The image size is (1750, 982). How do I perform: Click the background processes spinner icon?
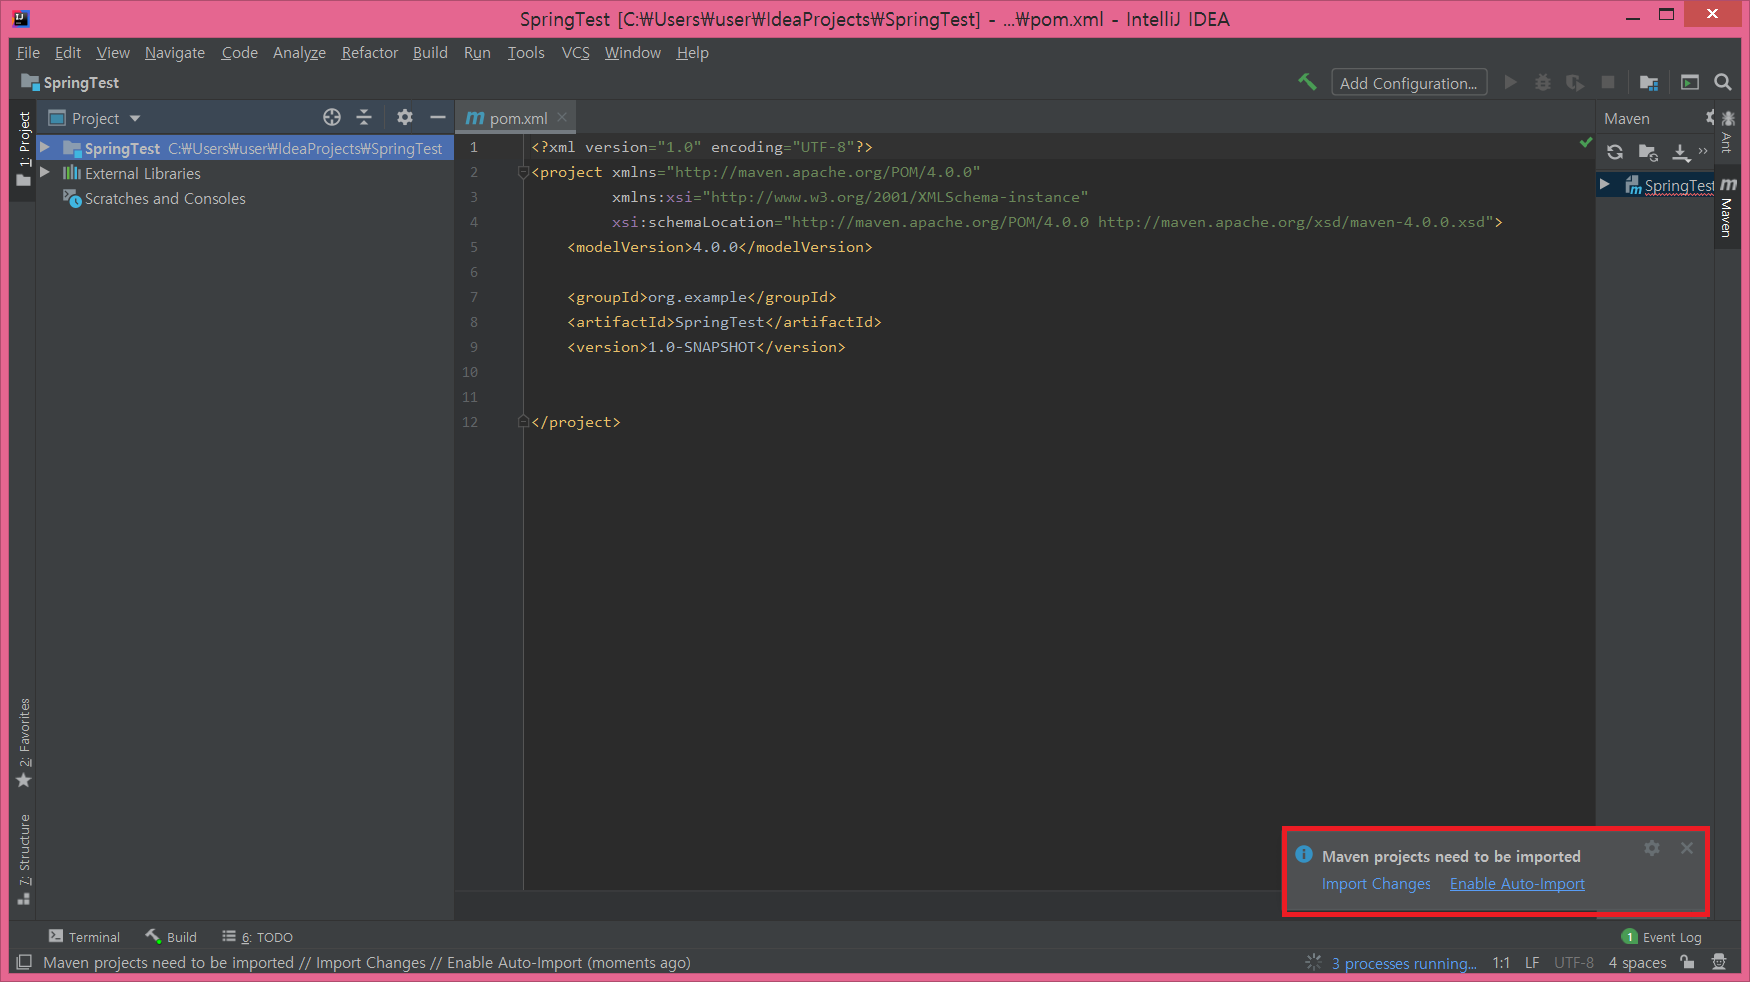click(x=1314, y=962)
